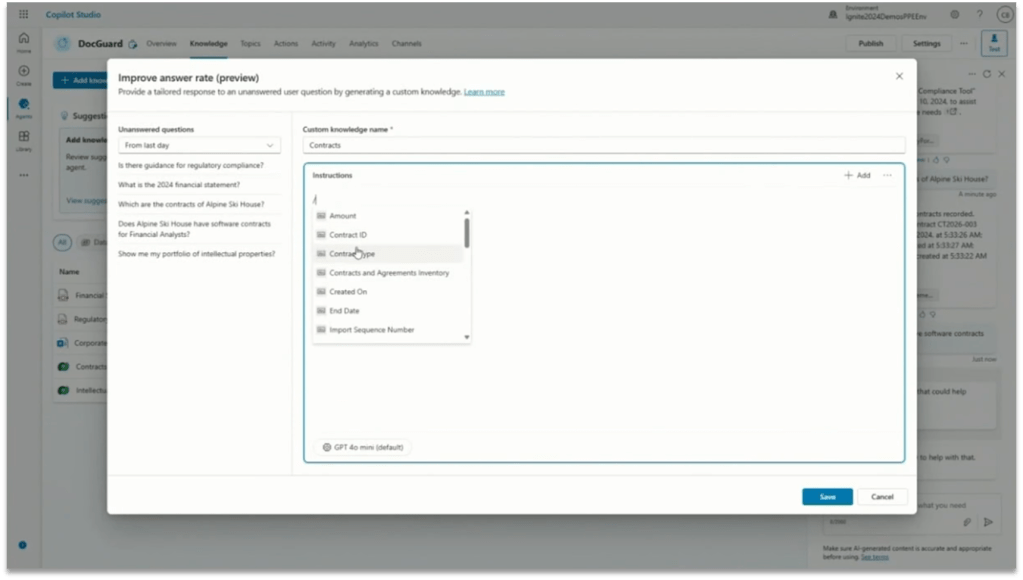
Task: Open the Settings gear in top bar
Action: coord(955,14)
